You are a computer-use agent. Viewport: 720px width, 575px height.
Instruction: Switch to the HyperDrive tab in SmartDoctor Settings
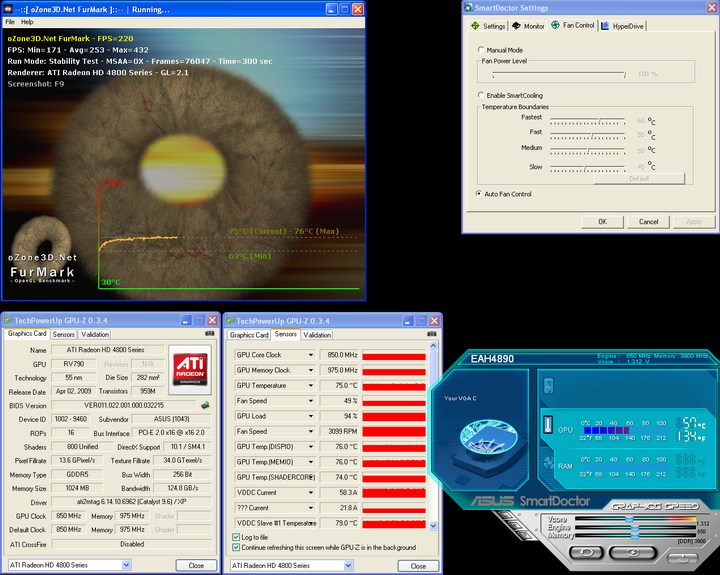[x=623, y=26]
